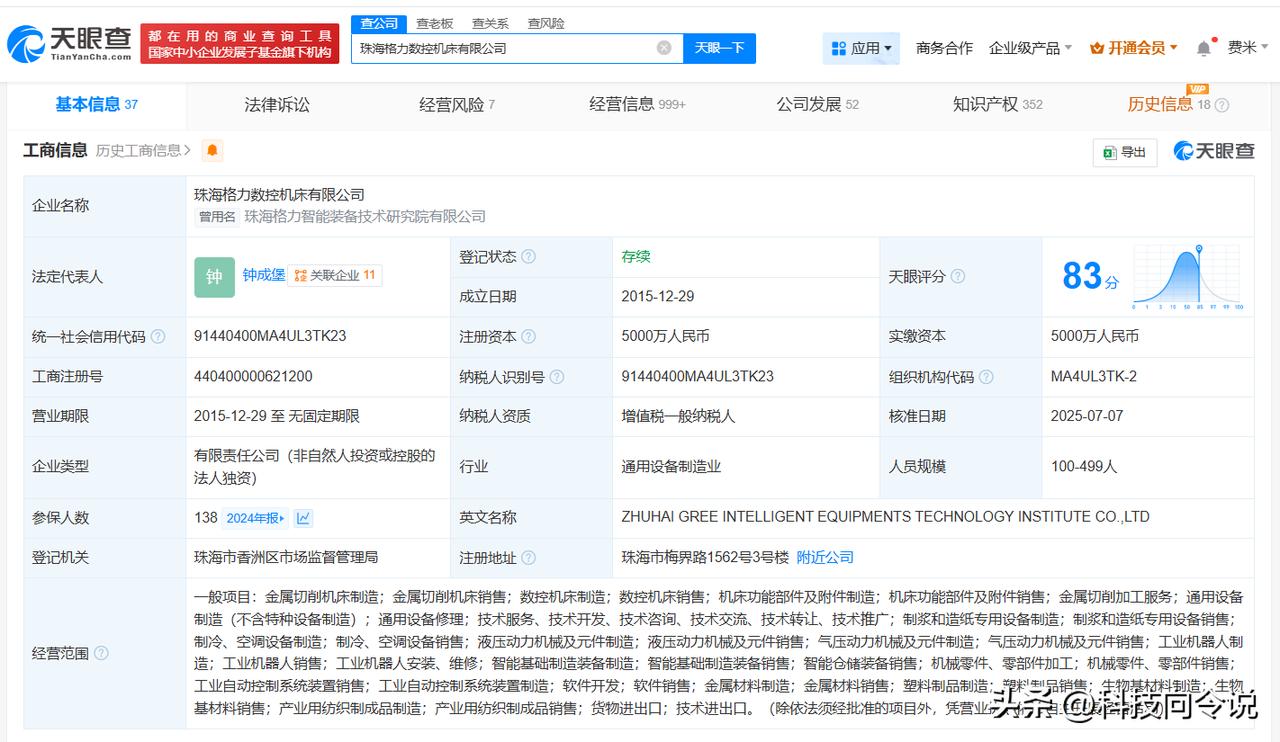Click the 存续 status text
The image size is (1280, 742).
tap(636, 256)
